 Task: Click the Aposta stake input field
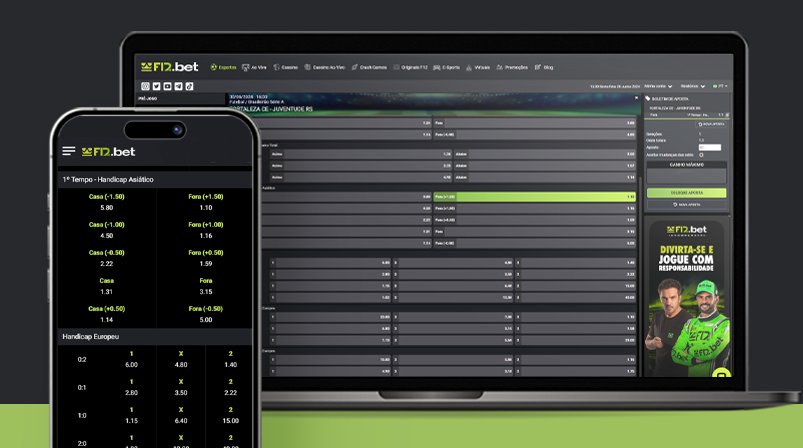710,147
